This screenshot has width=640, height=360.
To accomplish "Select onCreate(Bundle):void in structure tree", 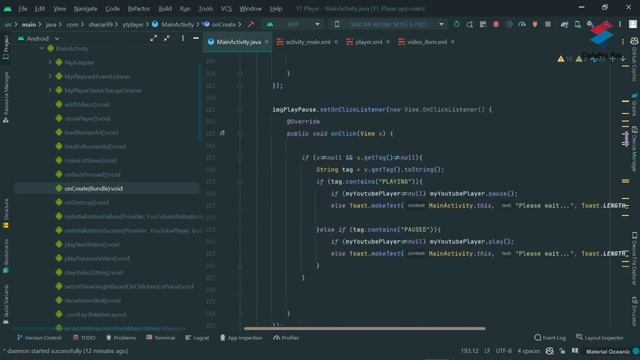I will pyautogui.click(x=93, y=189).
